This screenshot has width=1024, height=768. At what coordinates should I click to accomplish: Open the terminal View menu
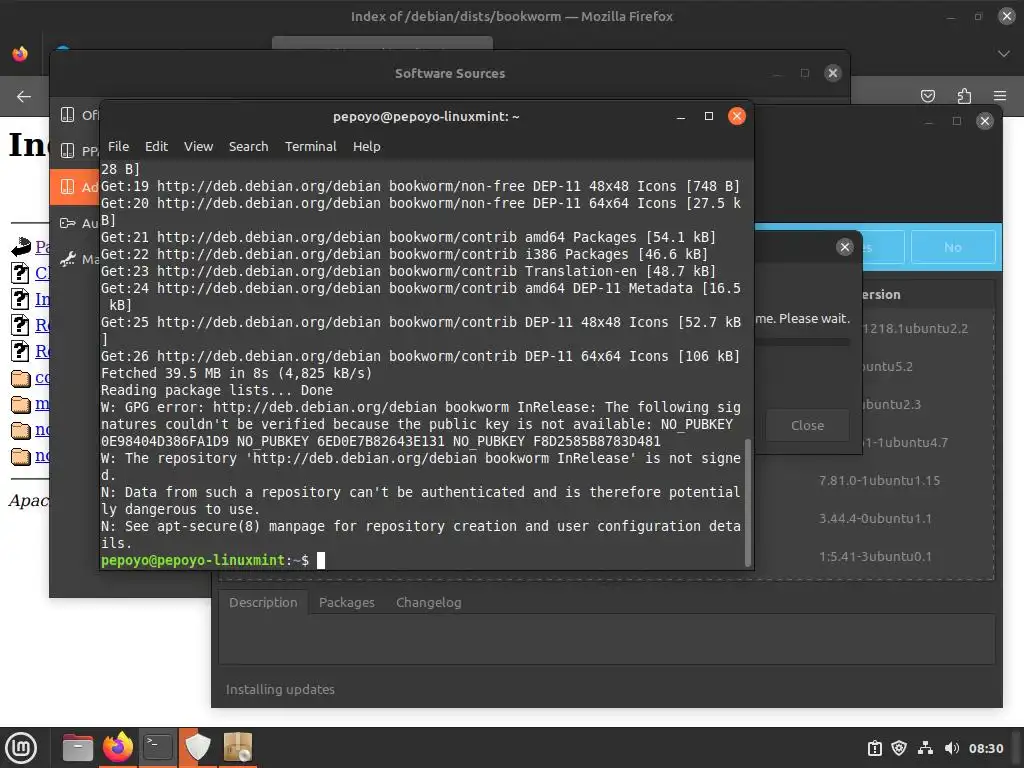pyautogui.click(x=199, y=146)
